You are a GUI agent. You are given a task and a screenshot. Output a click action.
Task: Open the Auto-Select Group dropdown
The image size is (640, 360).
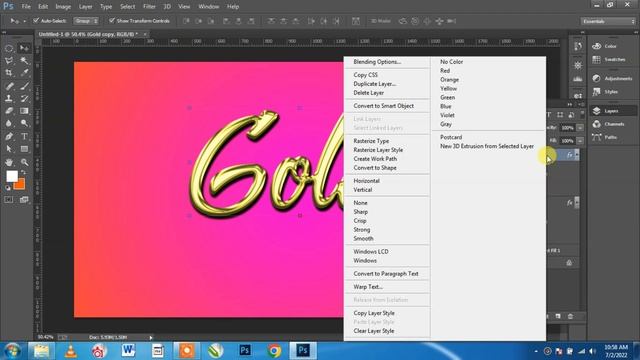(86, 21)
